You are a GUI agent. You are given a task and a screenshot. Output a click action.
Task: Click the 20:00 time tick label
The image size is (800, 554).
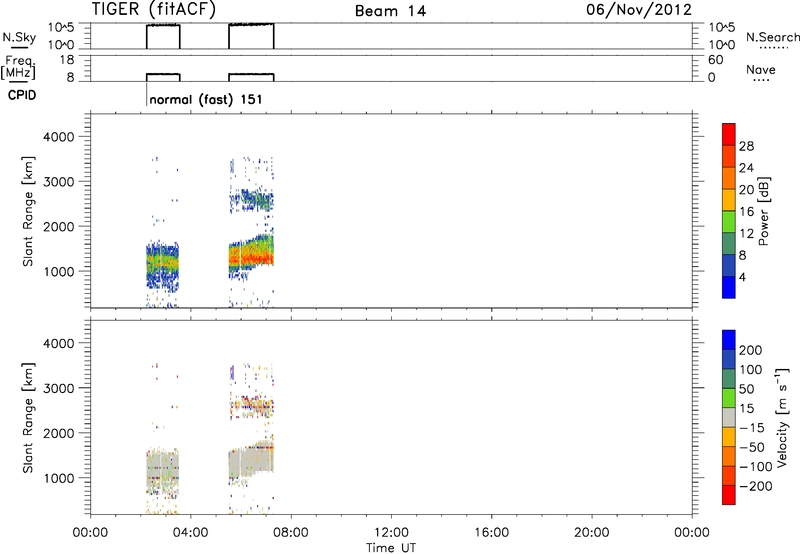[592, 533]
